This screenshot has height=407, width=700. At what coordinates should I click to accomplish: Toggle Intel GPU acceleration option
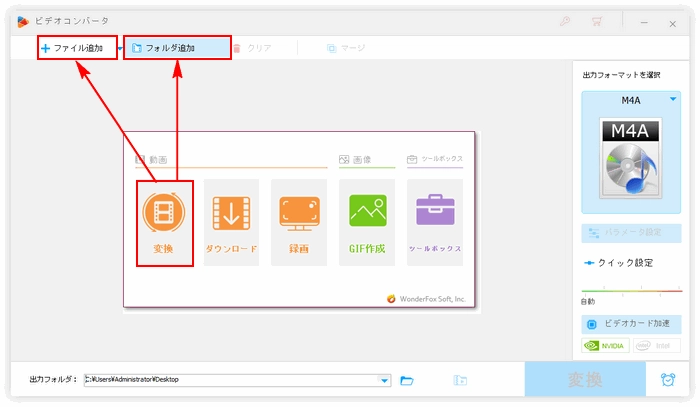point(655,346)
